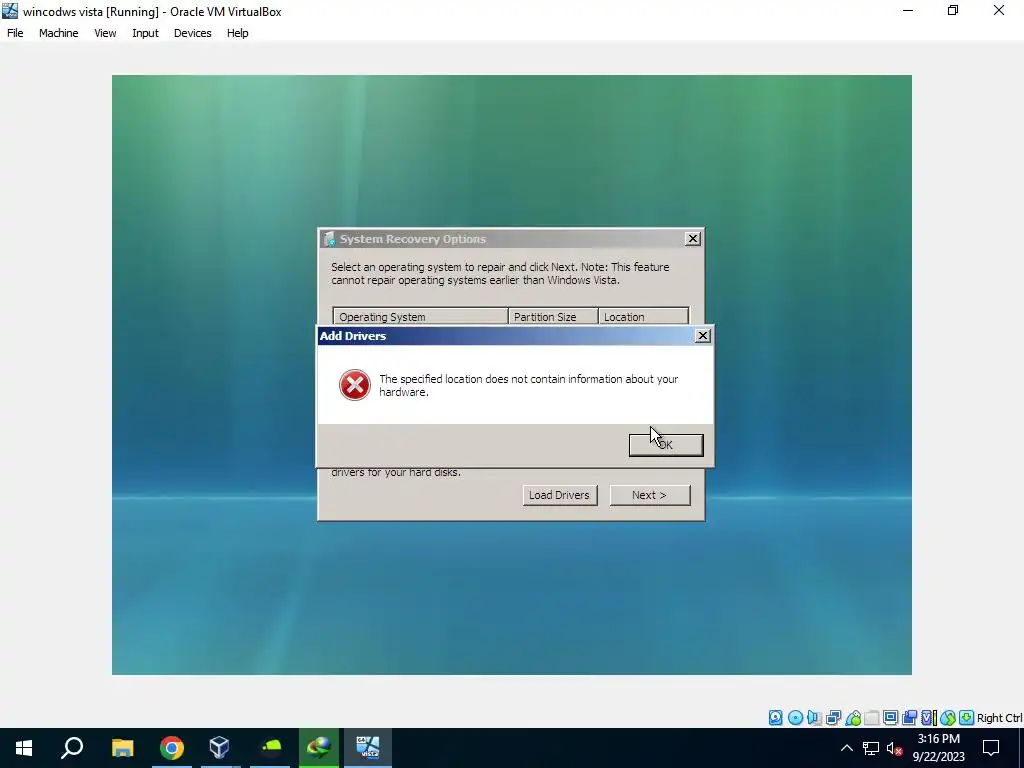This screenshot has width=1024, height=768.
Task: Click the USB devices status icon
Action: click(853, 718)
